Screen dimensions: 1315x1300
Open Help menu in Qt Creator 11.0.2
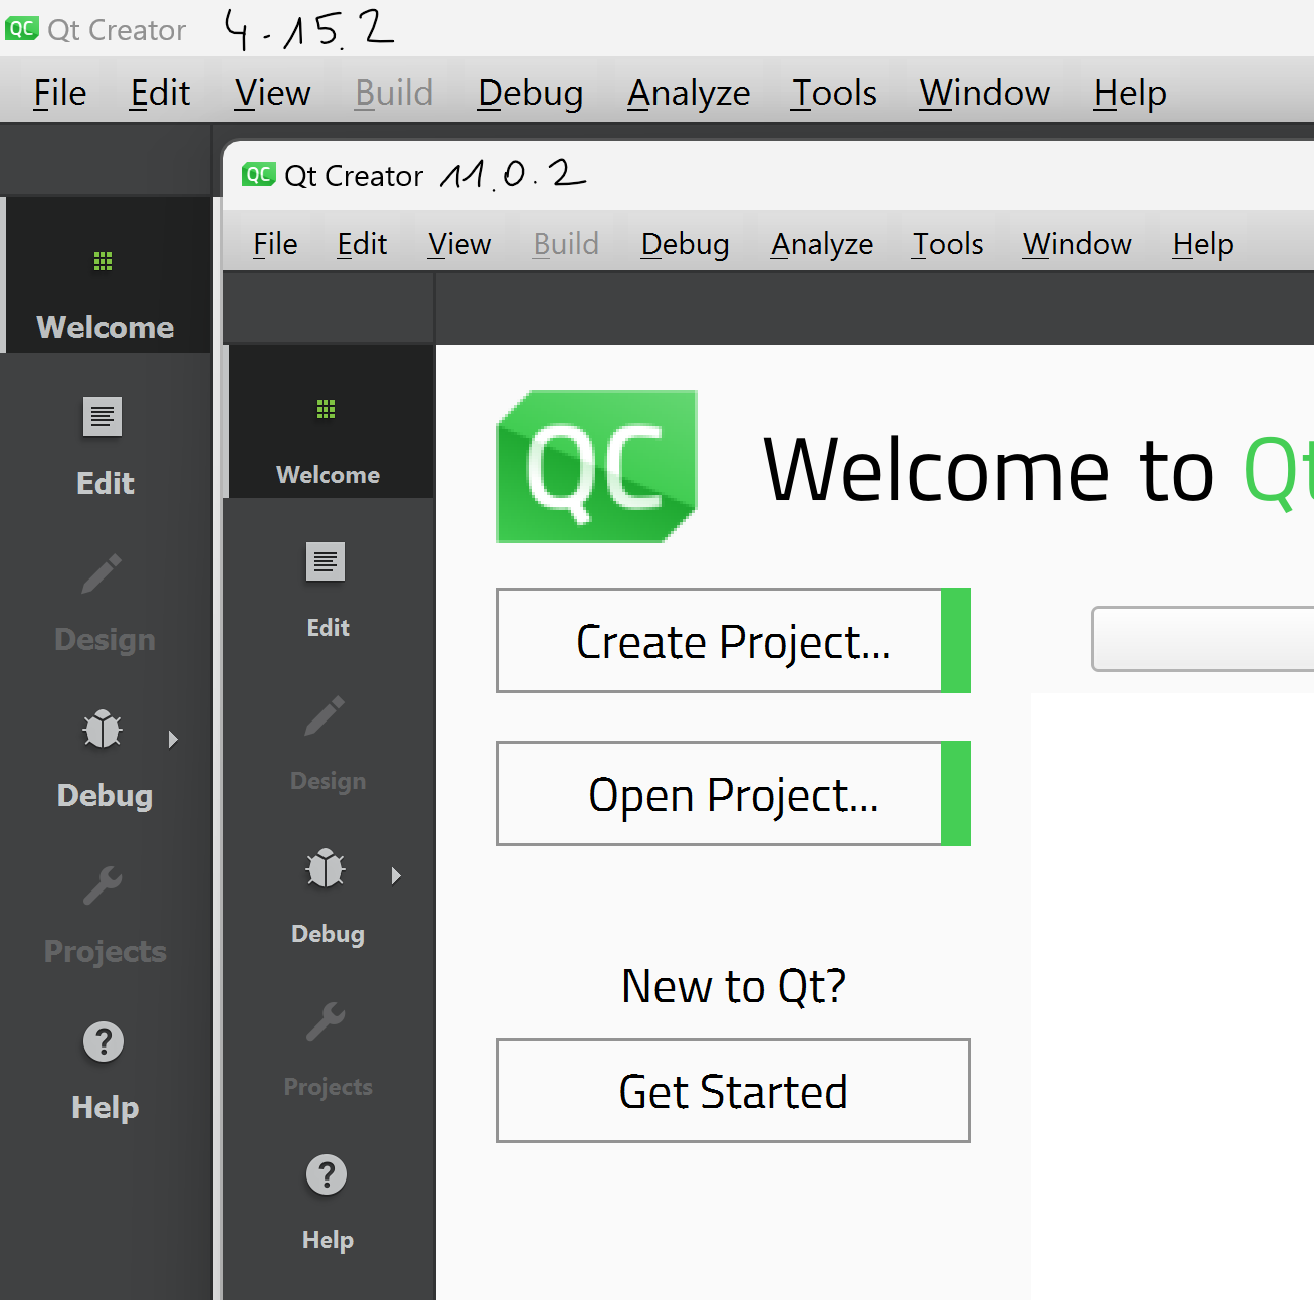[1203, 244]
